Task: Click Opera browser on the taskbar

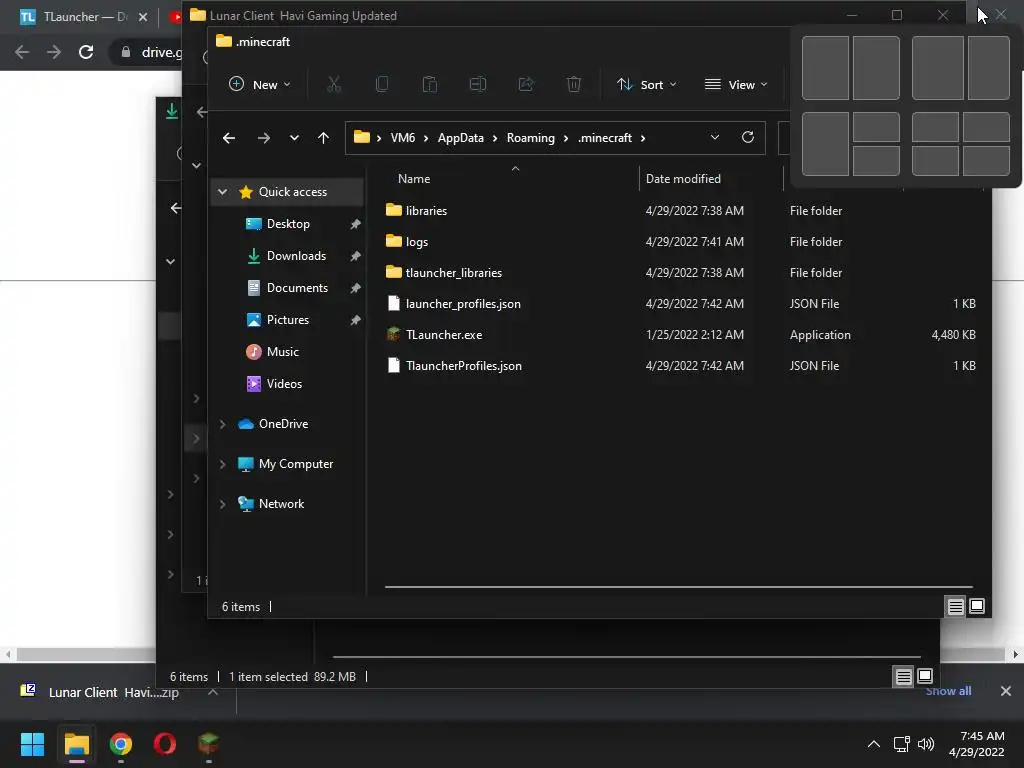Action: pos(165,744)
